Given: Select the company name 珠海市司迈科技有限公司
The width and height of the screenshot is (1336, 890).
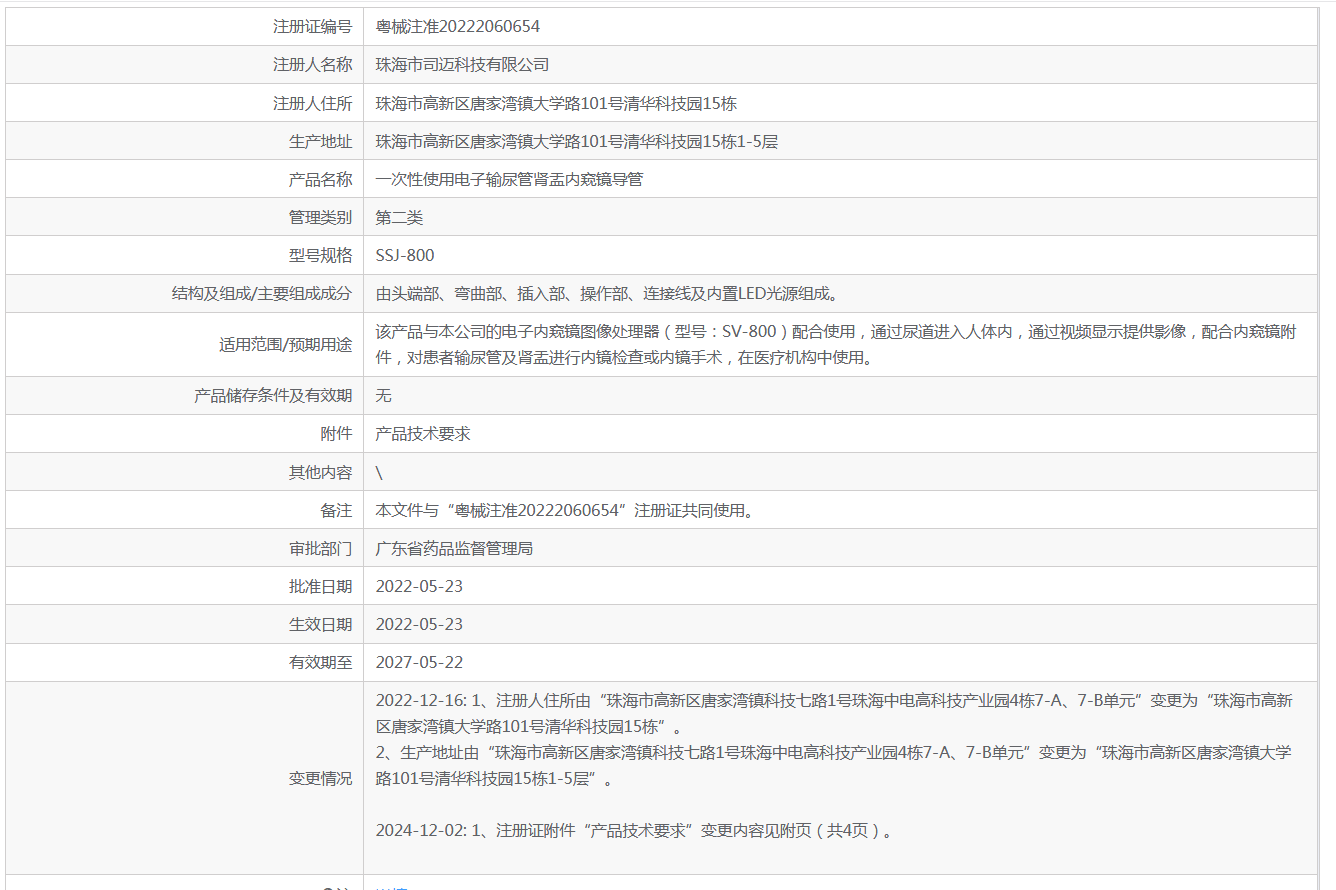Looking at the screenshot, I should 463,65.
